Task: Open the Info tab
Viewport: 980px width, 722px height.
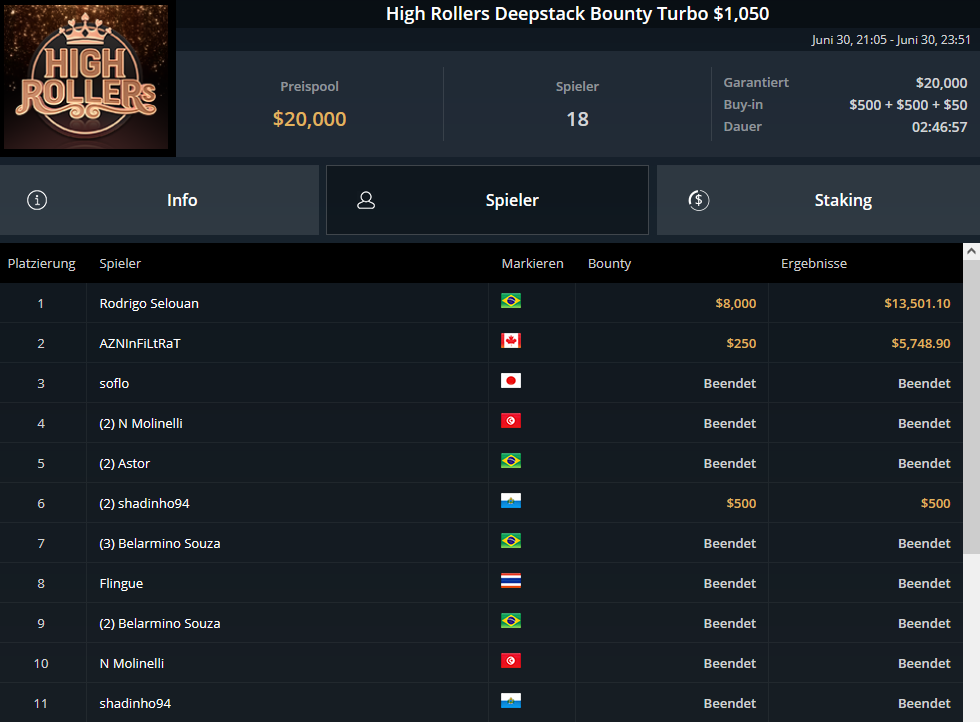Action: click(x=159, y=200)
